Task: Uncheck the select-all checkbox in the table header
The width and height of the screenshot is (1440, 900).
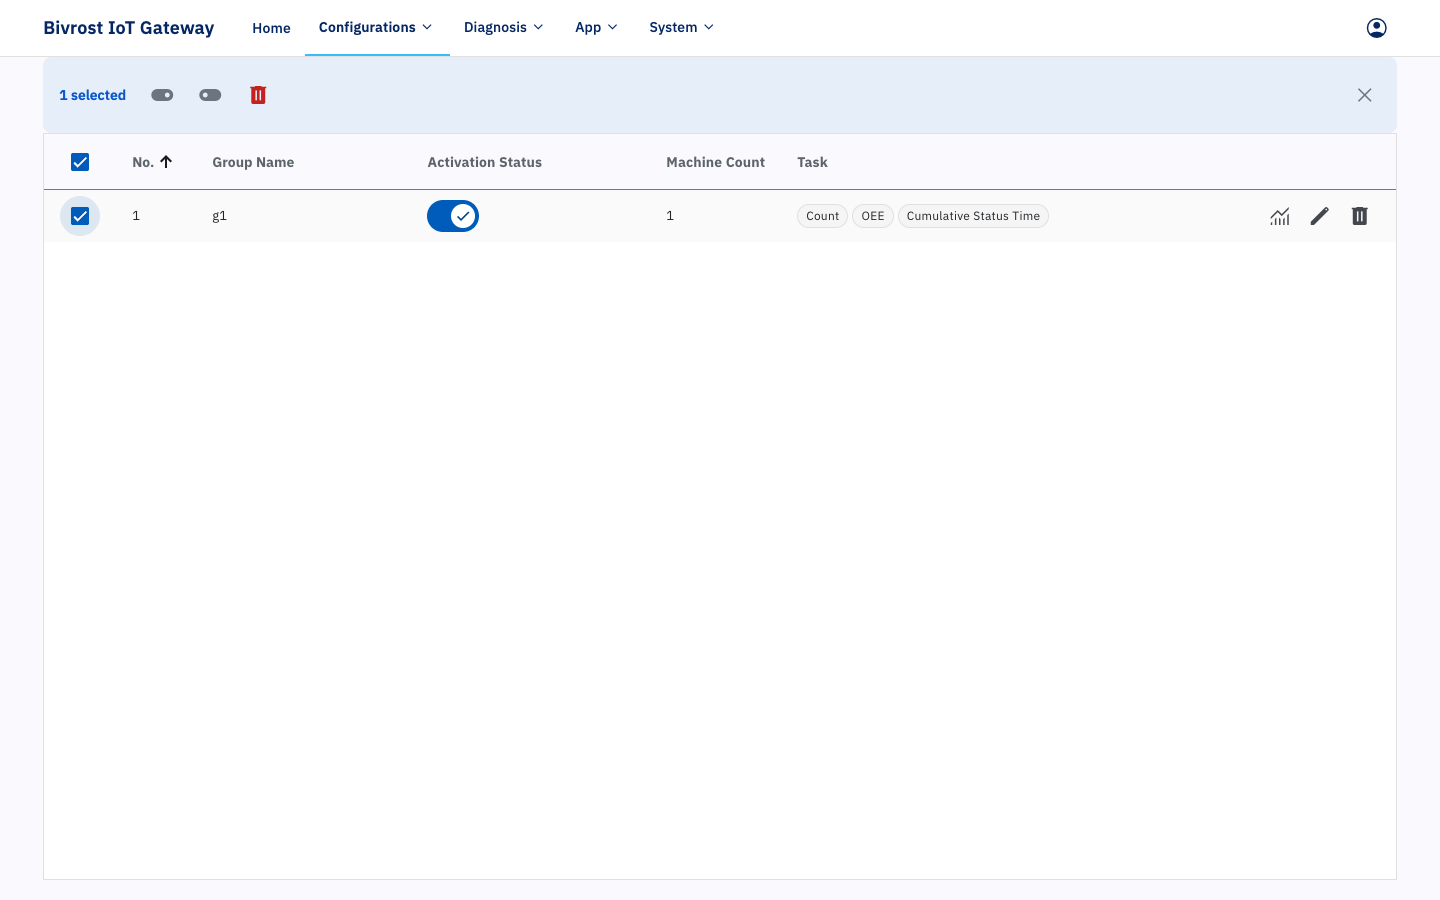Action: [x=80, y=162]
